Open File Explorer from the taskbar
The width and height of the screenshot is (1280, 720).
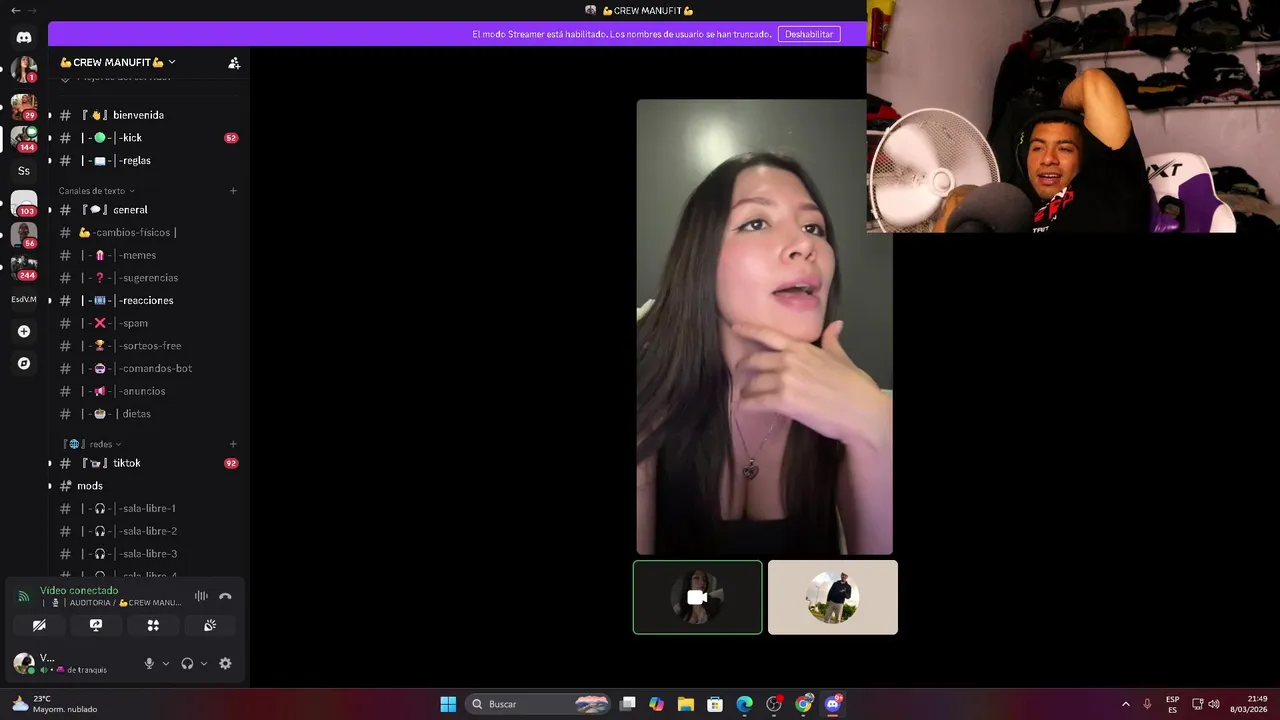(686, 704)
